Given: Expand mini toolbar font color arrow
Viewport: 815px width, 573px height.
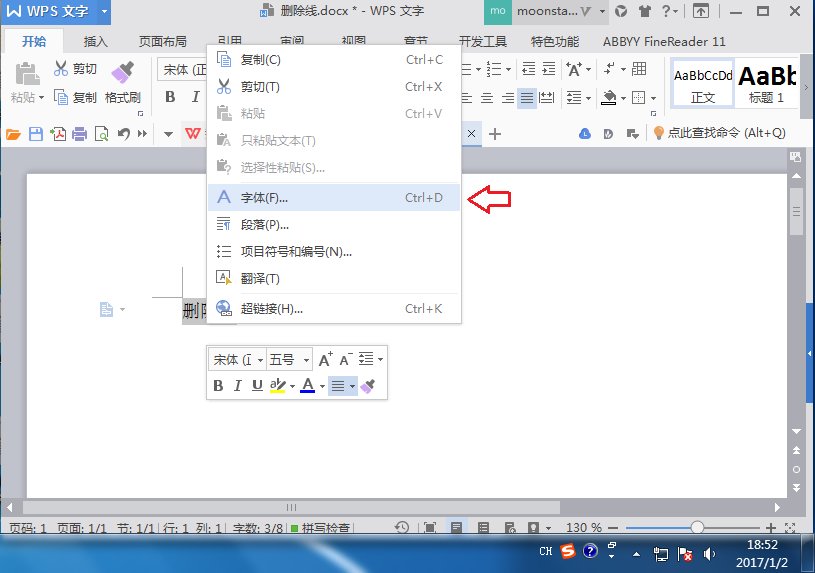Looking at the screenshot, I should tap(322, 386).
